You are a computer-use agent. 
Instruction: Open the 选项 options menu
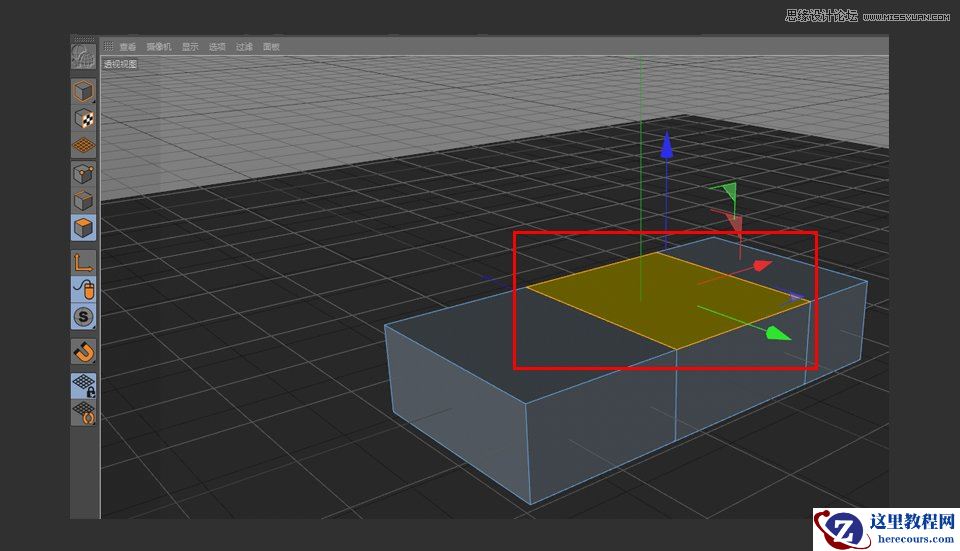(217, 47)
